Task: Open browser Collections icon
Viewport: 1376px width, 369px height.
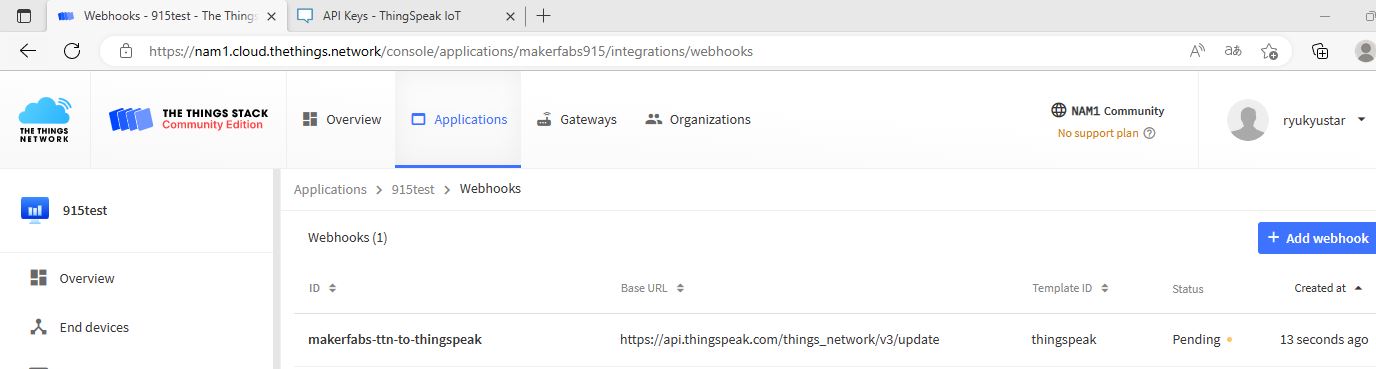Action: click(x=1320, y=51)
